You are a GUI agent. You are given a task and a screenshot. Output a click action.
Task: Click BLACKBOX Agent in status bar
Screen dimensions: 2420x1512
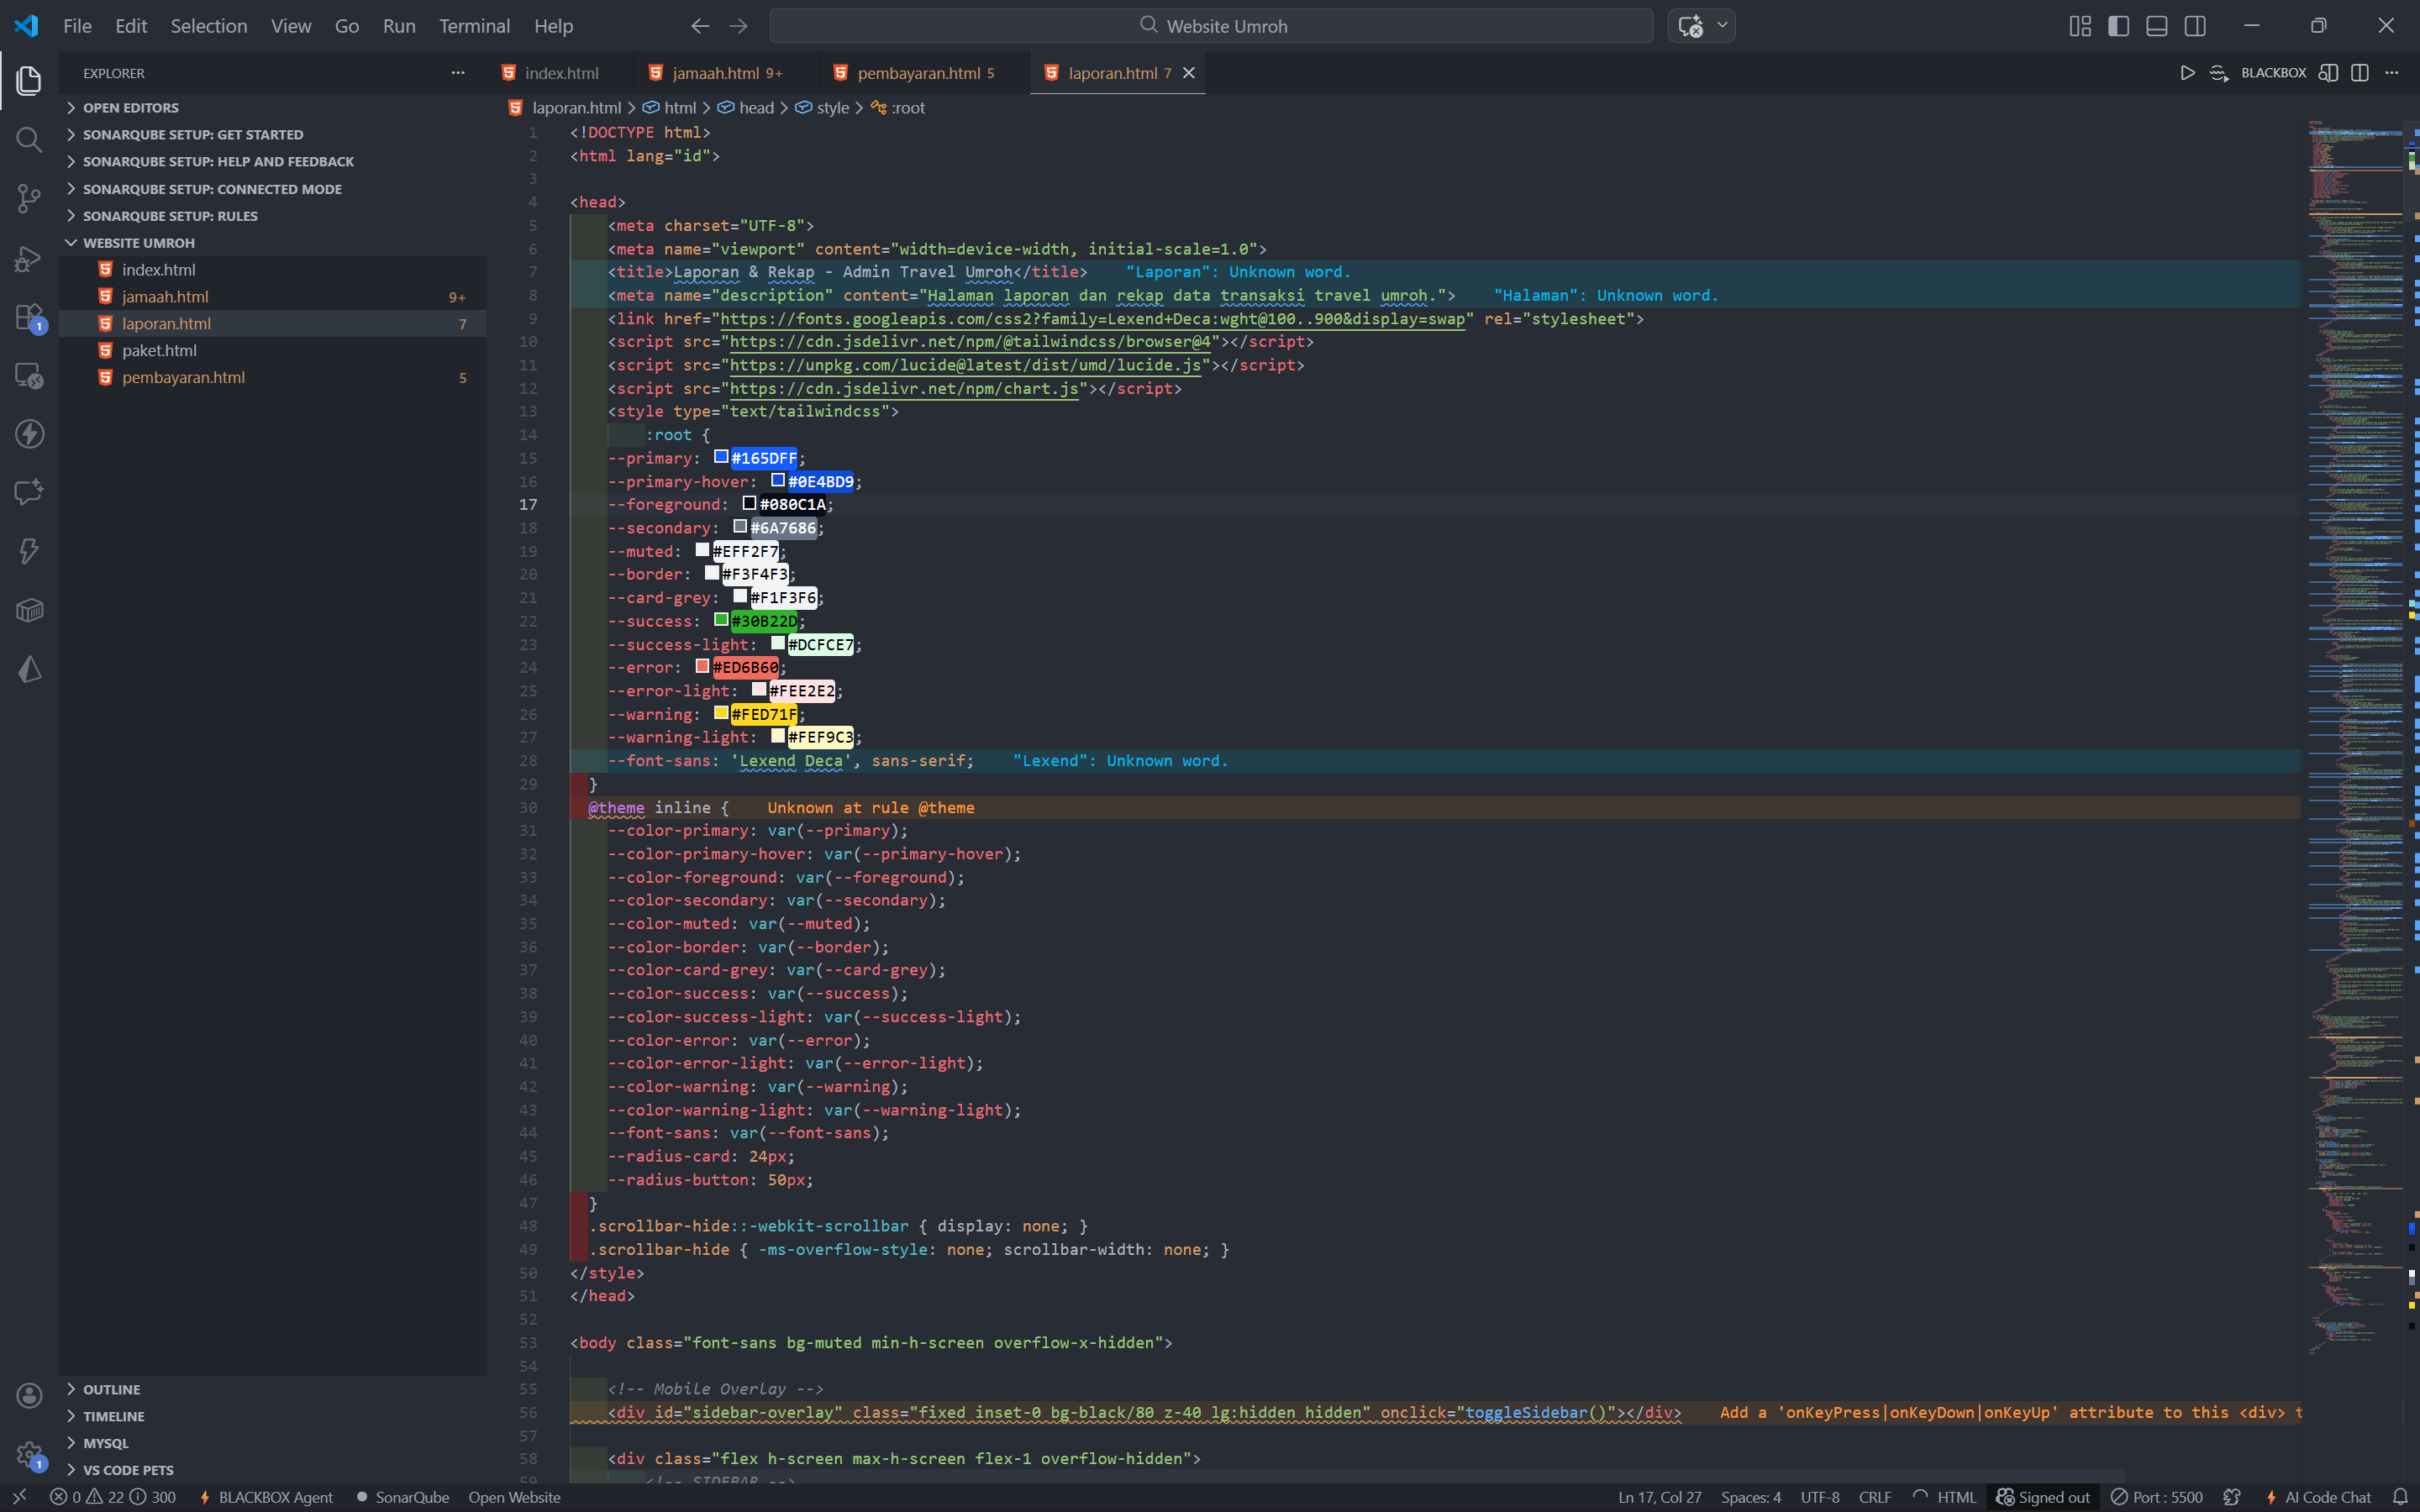[266, 1497]
